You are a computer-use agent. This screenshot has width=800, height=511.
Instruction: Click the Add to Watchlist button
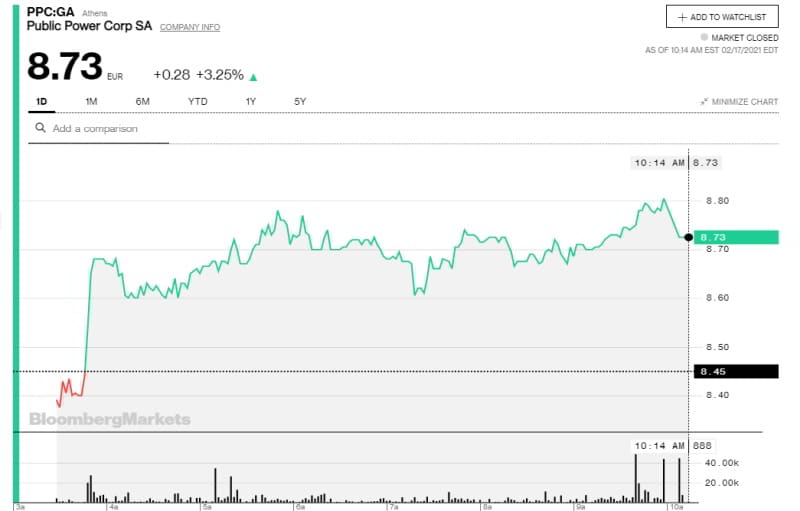coord(722,17)
